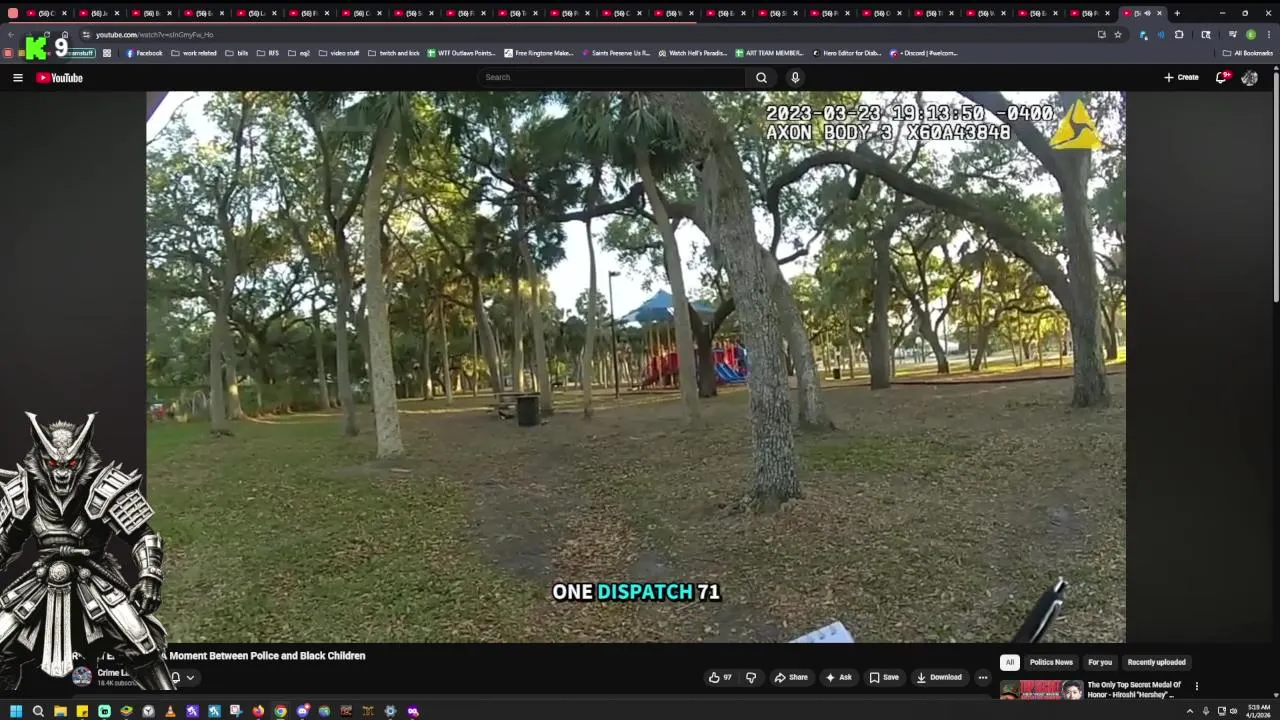Open Windows taskbar search
This screenshot has height=720, width=1280.
tap(38, 711)
